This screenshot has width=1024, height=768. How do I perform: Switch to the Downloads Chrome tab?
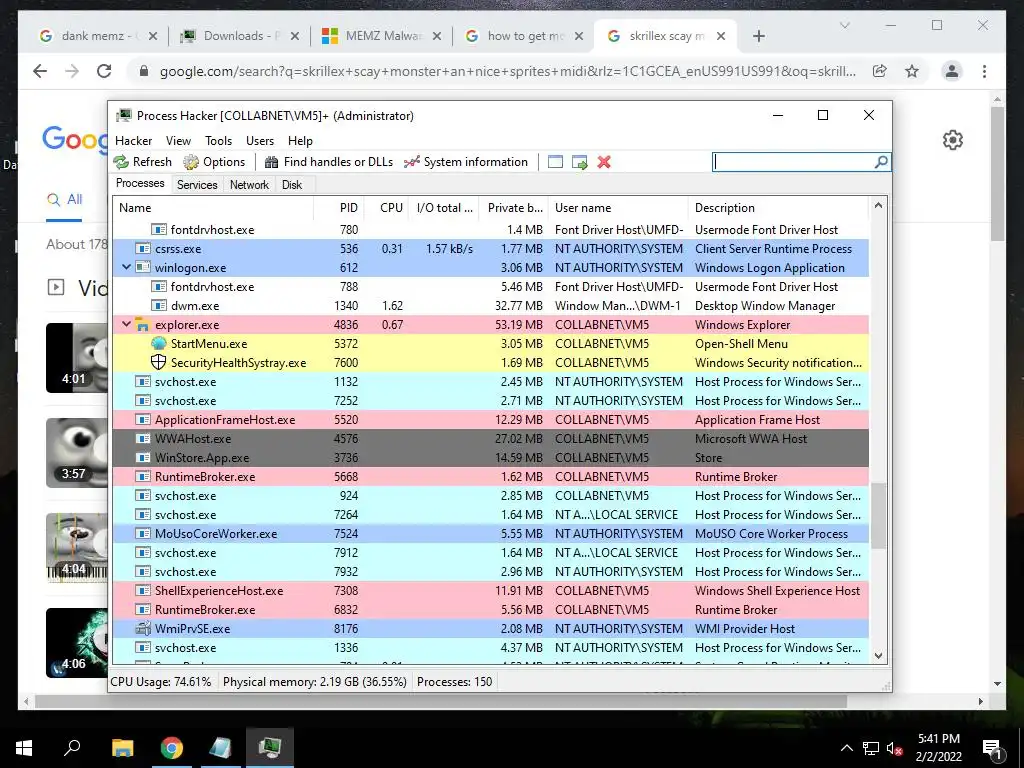tap(239, 36)
